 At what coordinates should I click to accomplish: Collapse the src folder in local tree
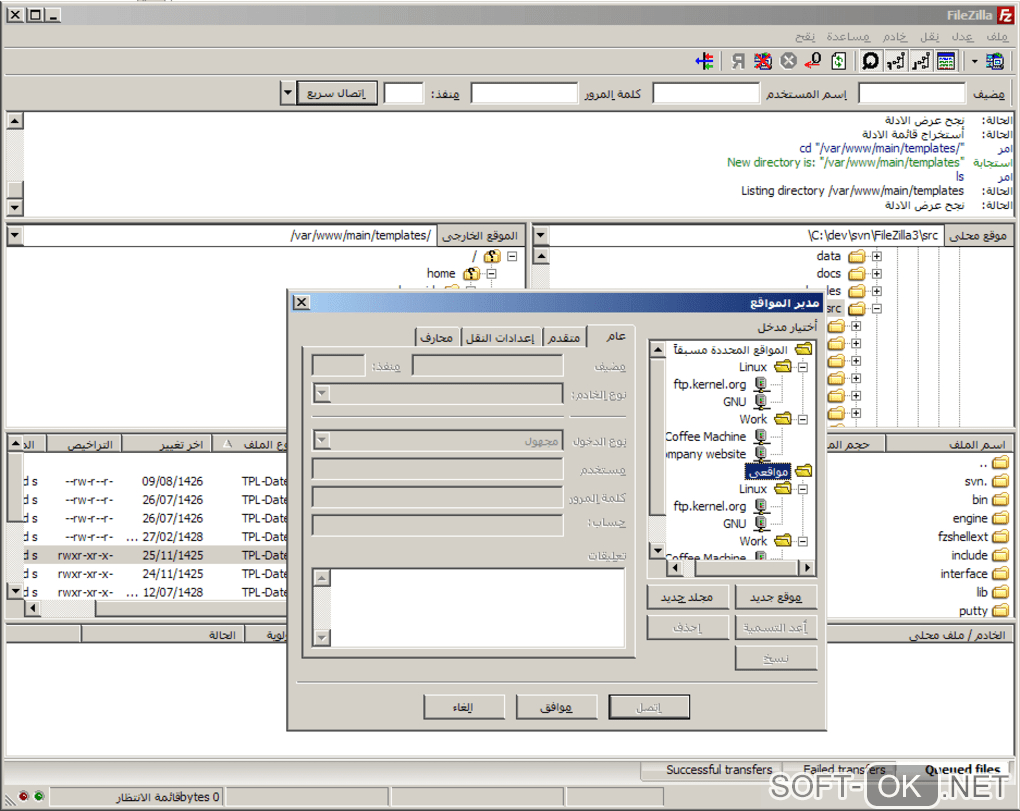pos(877,308)
